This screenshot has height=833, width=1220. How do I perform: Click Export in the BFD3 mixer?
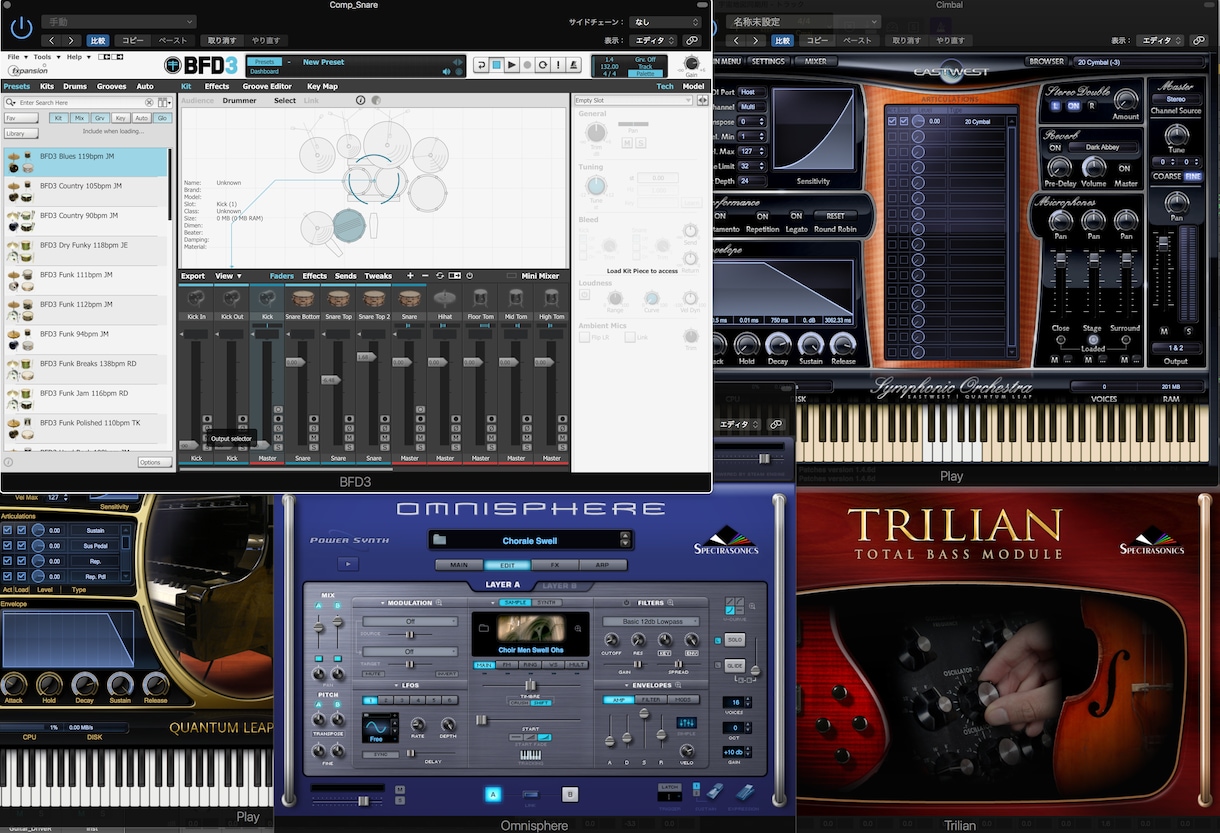tap(193, 276)
